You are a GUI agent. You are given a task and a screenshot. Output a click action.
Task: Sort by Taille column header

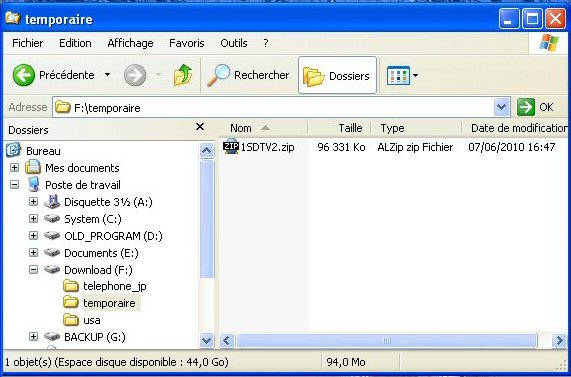[339, 128]
